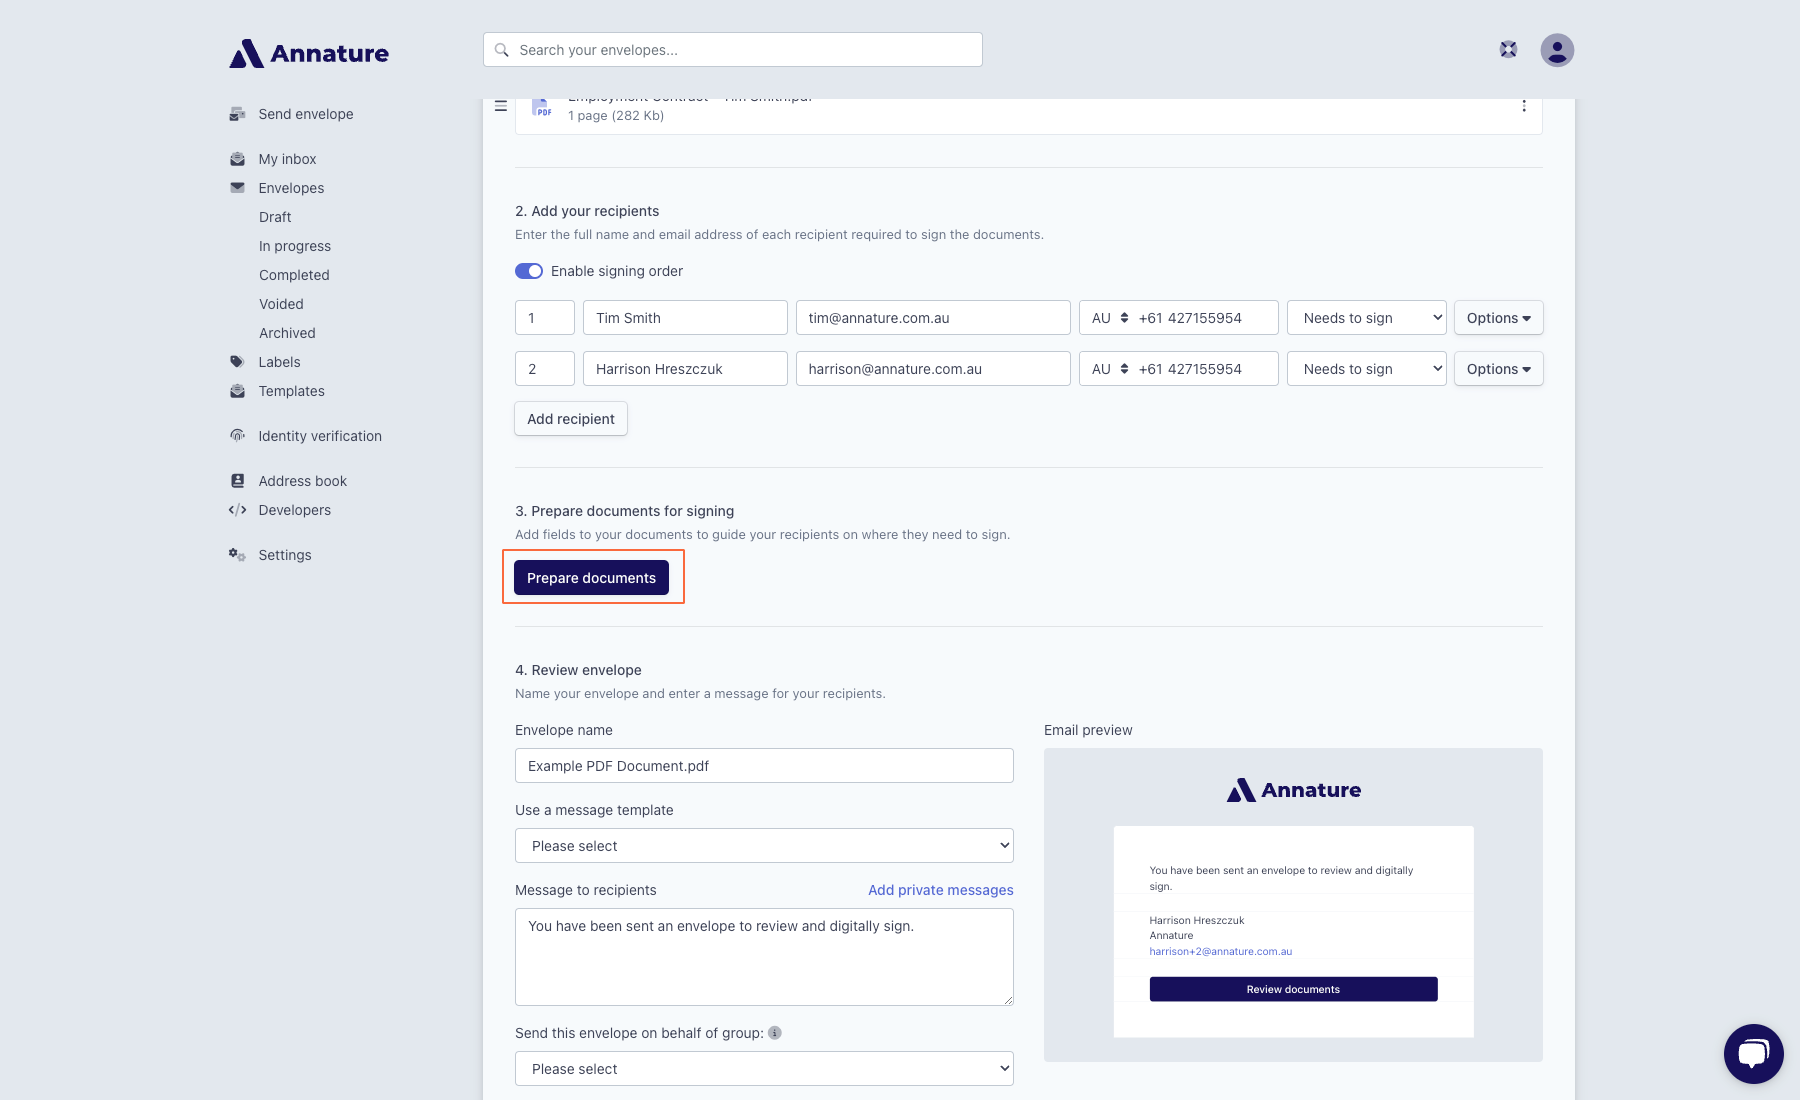Image resolution: width=1800 pixels, height=1100 pixels.
Task: Click the Message to recipients textarea
Action: [x=764, y=957]
